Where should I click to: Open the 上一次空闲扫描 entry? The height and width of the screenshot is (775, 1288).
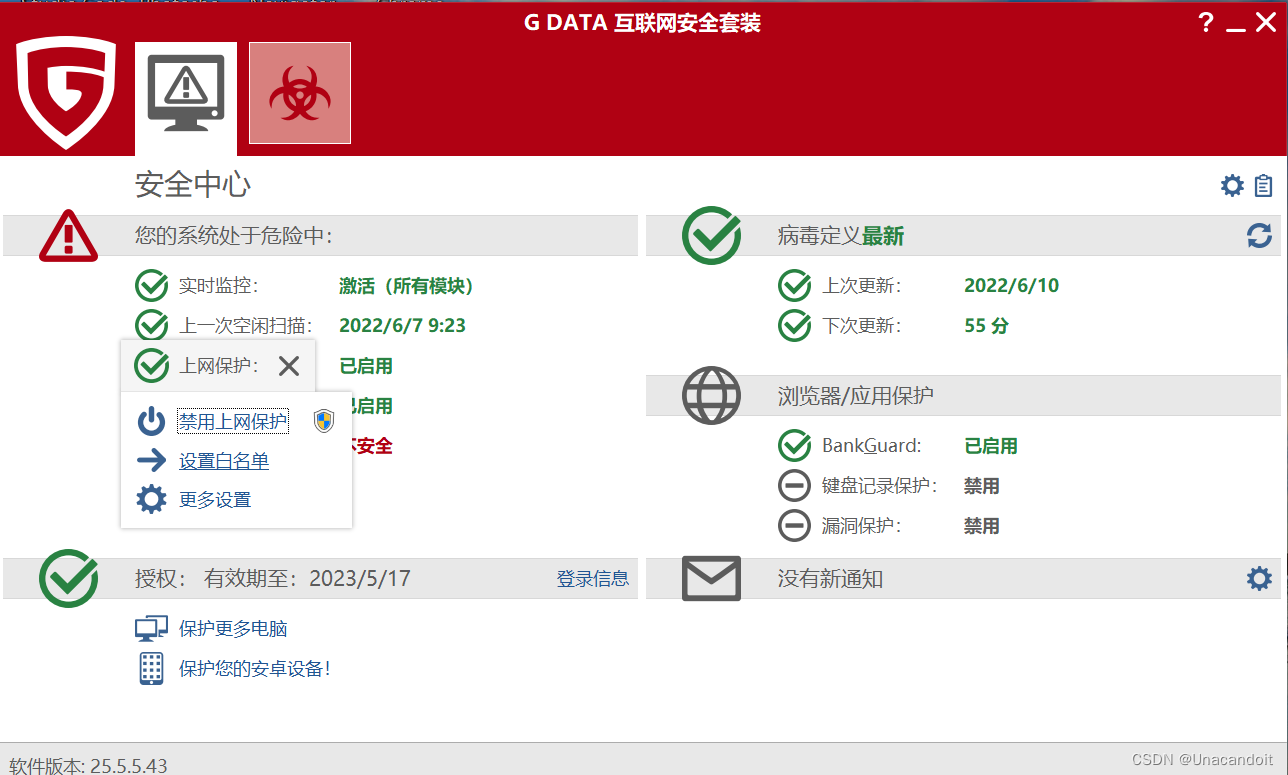pyautogui.click(x=246, y=326)
